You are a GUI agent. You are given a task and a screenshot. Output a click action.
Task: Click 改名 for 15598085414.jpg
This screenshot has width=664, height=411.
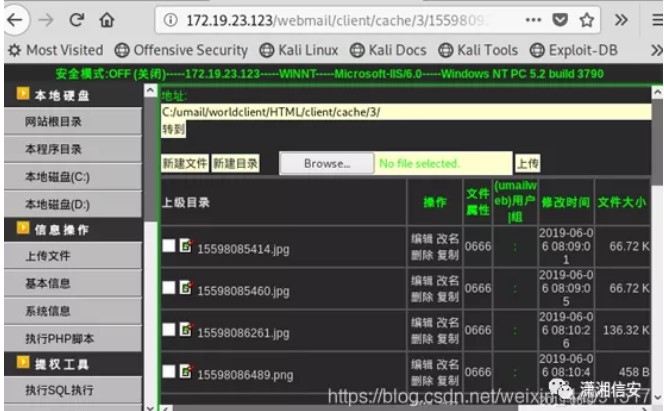[448, 239]
